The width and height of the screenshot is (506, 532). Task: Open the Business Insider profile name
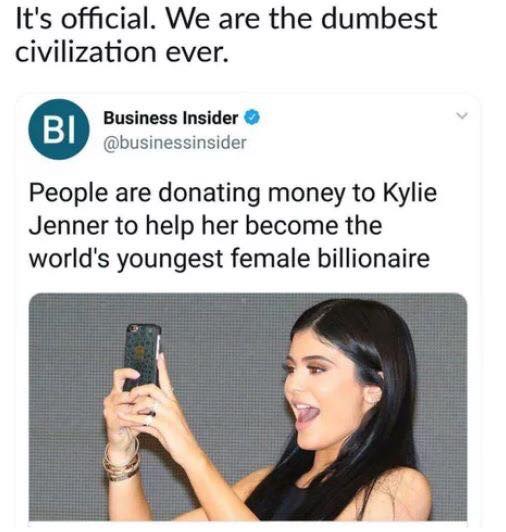coord(171,118)
